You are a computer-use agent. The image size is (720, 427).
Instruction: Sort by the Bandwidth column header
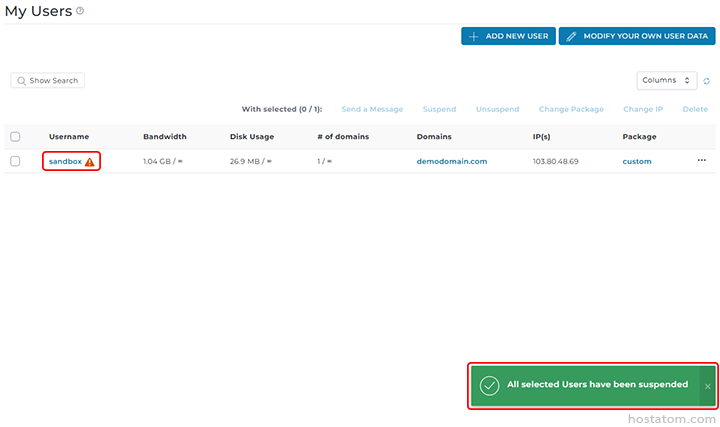(163, 137)
